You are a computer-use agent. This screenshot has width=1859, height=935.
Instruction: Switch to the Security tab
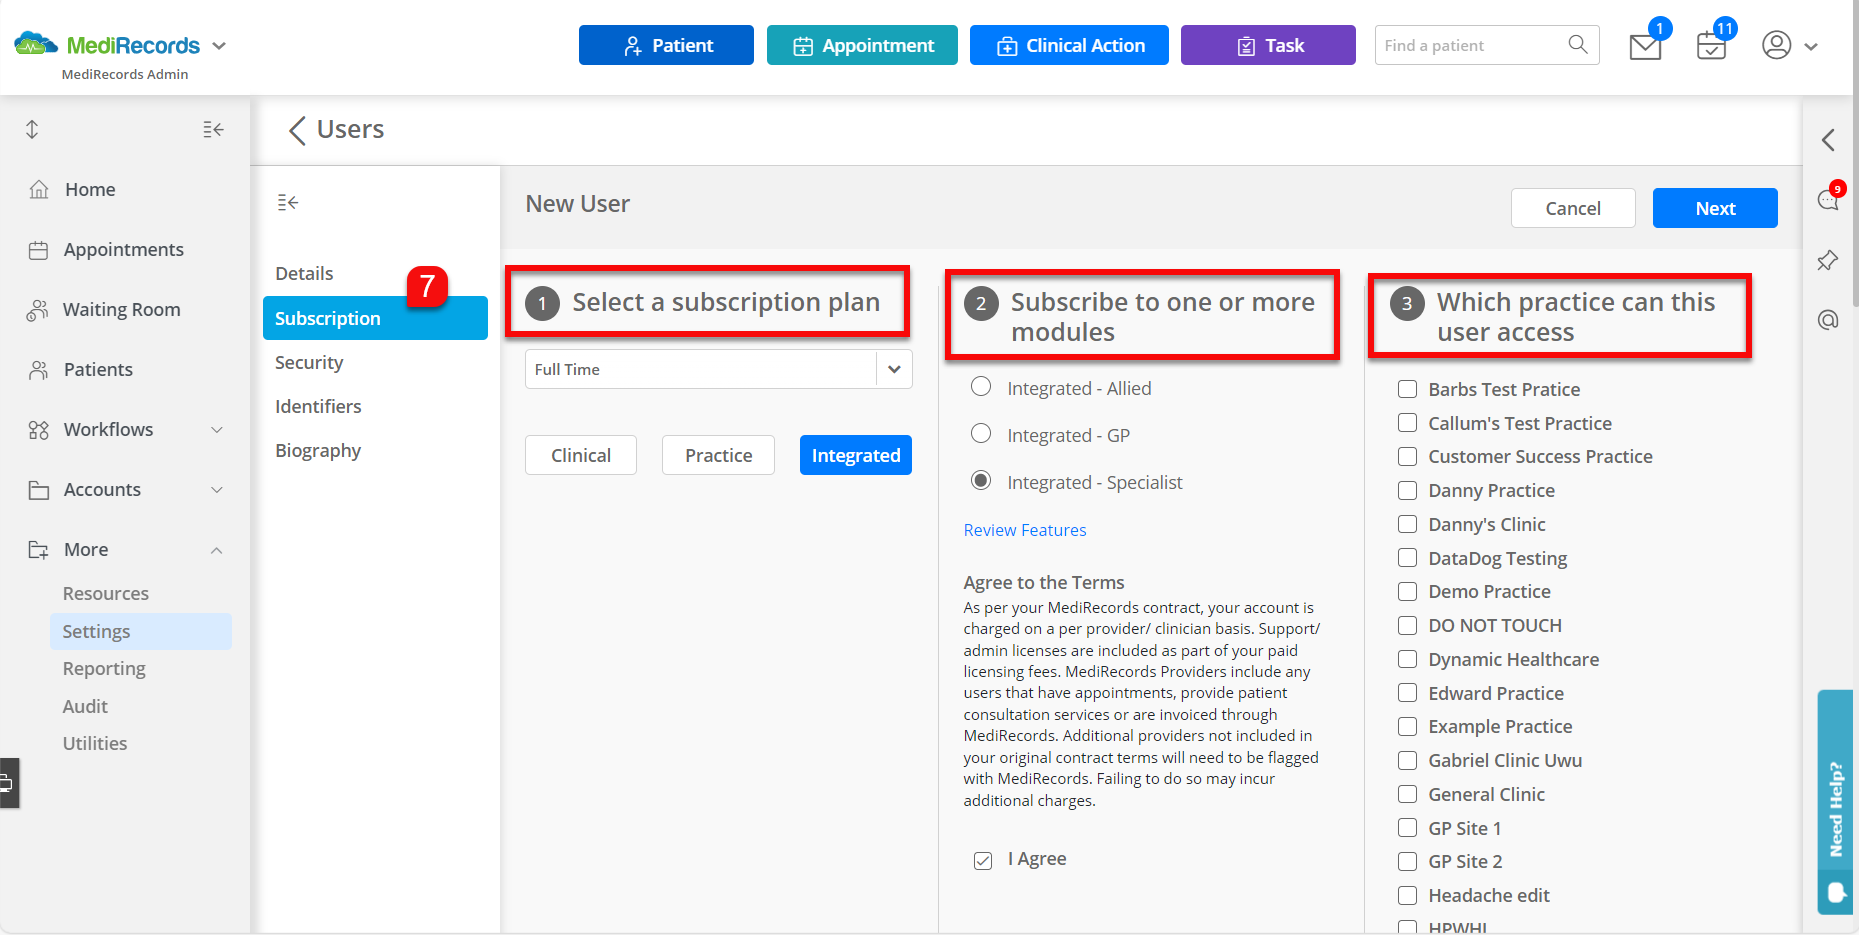309,362
